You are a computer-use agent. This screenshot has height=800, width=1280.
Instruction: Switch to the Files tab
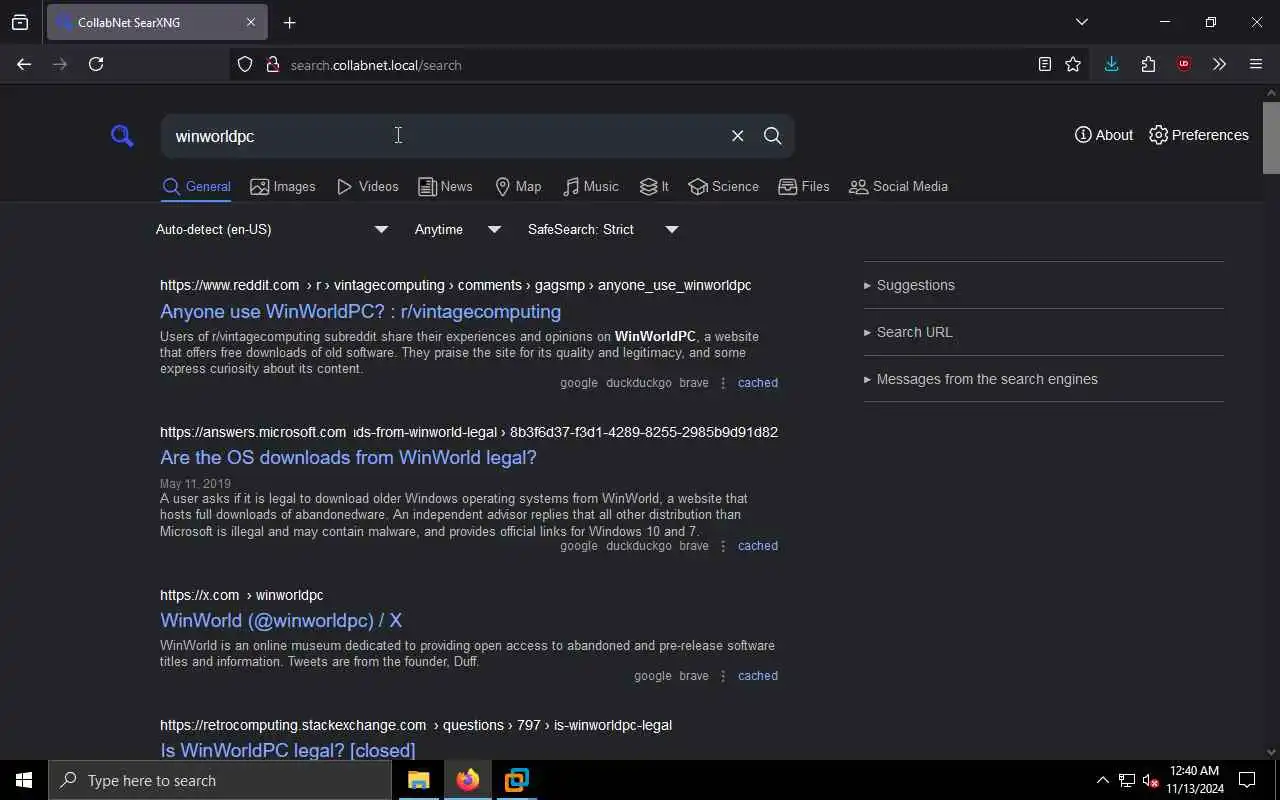(x=804, y=186)
